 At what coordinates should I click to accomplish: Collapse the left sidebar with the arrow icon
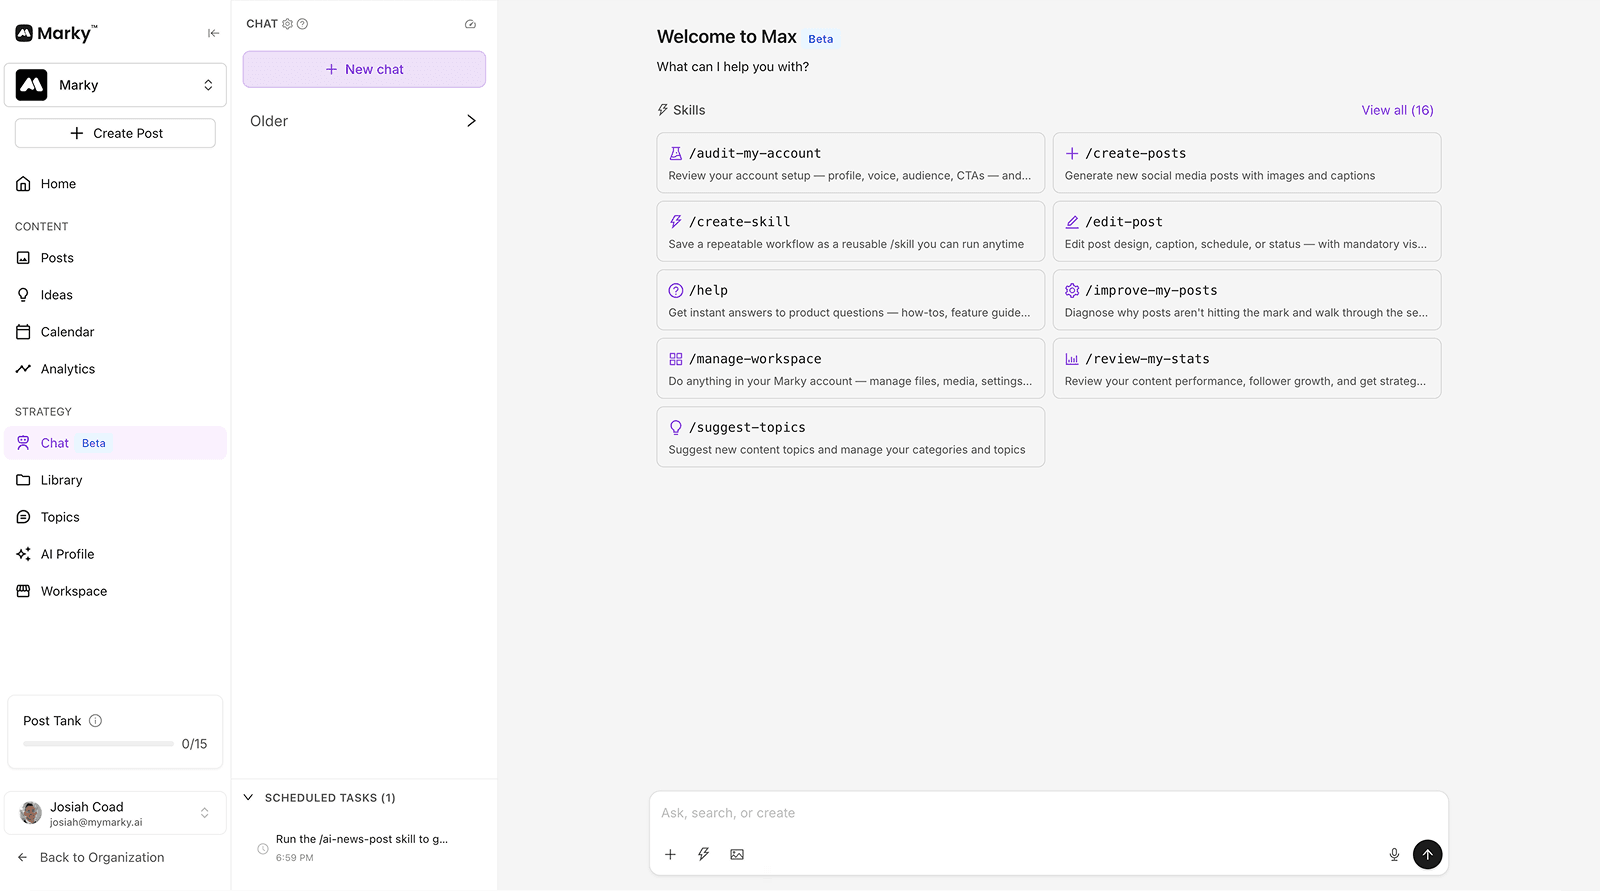(x=213, y=33)
